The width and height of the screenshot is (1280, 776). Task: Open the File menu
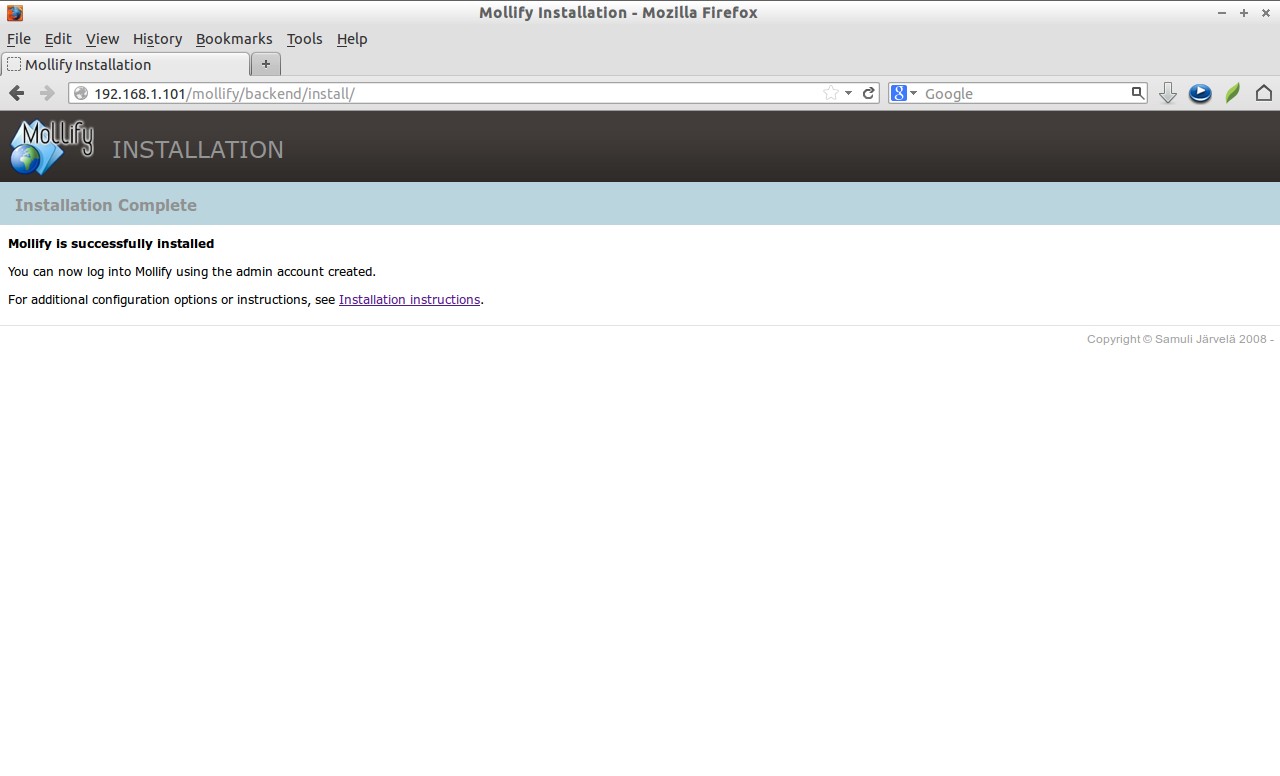coord(19,39)
